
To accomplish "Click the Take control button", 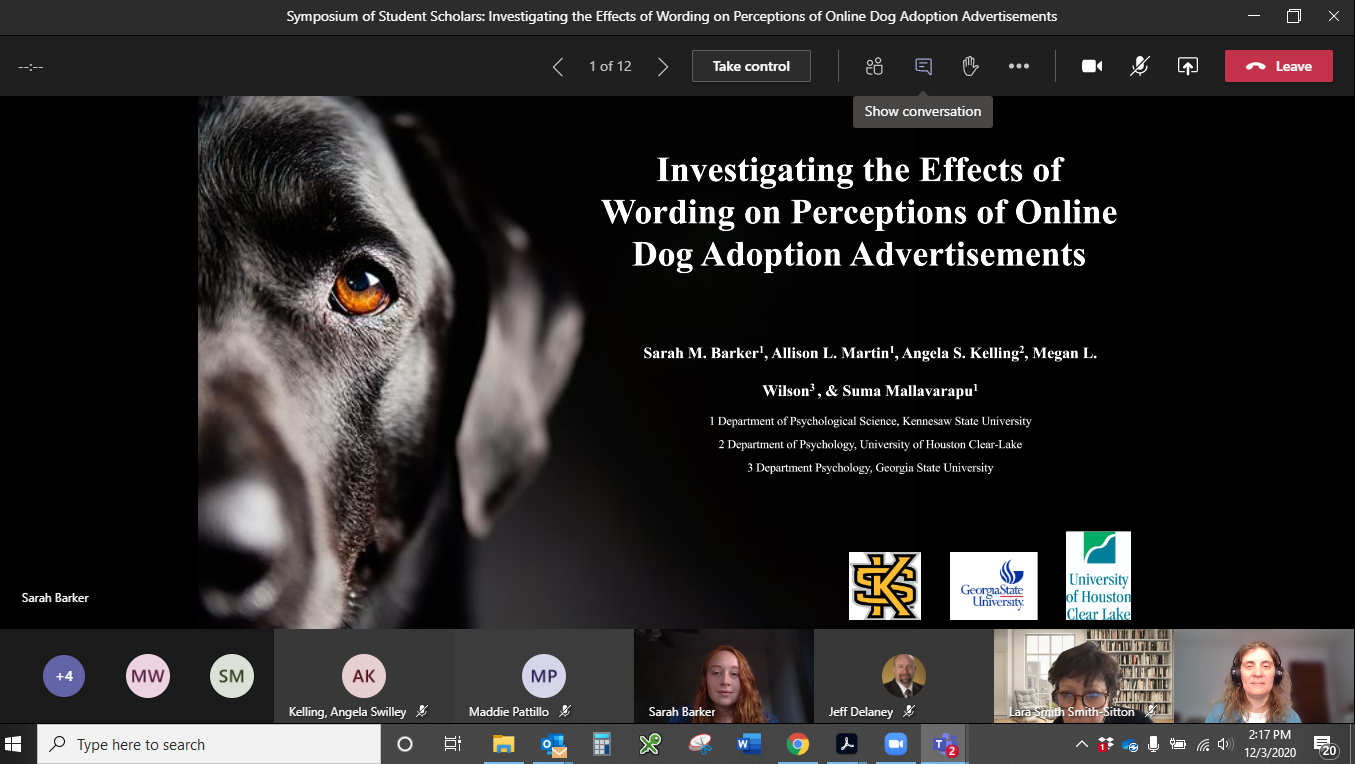I will point(751,66).
